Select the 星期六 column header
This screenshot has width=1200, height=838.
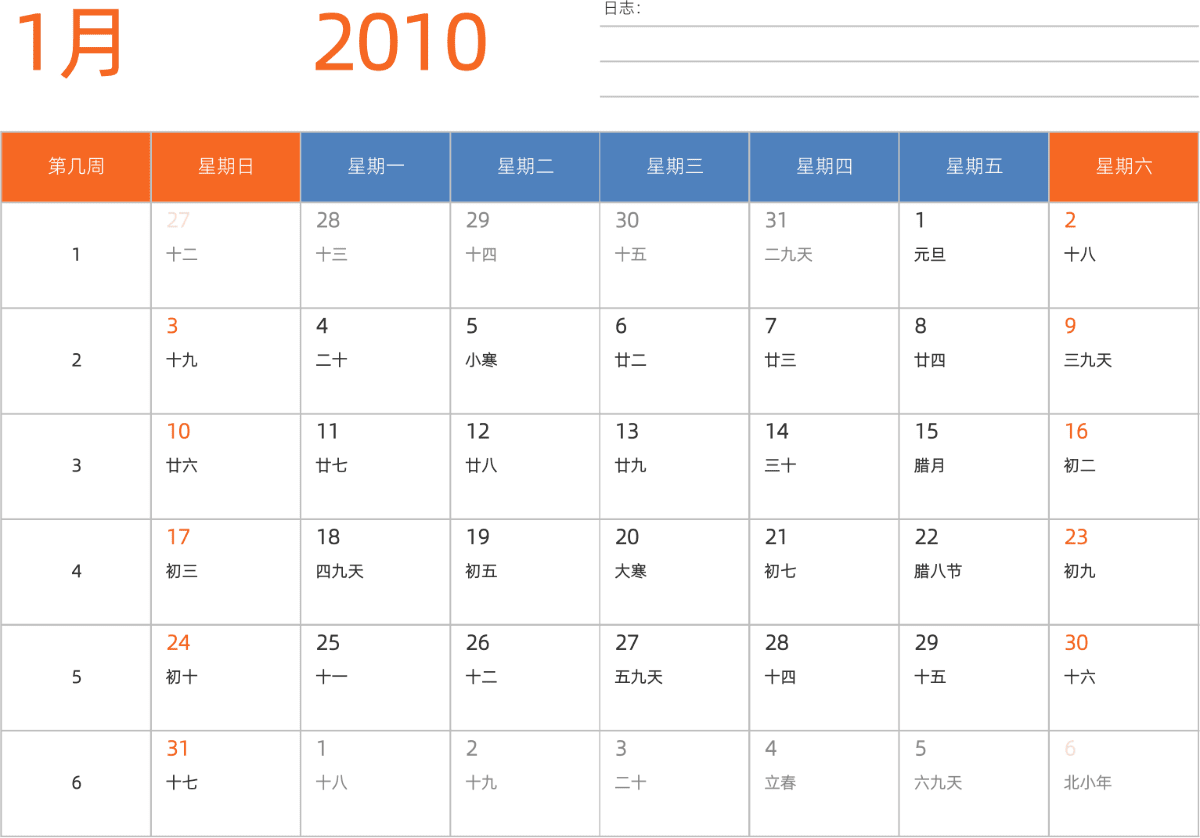click(1124, 167)
